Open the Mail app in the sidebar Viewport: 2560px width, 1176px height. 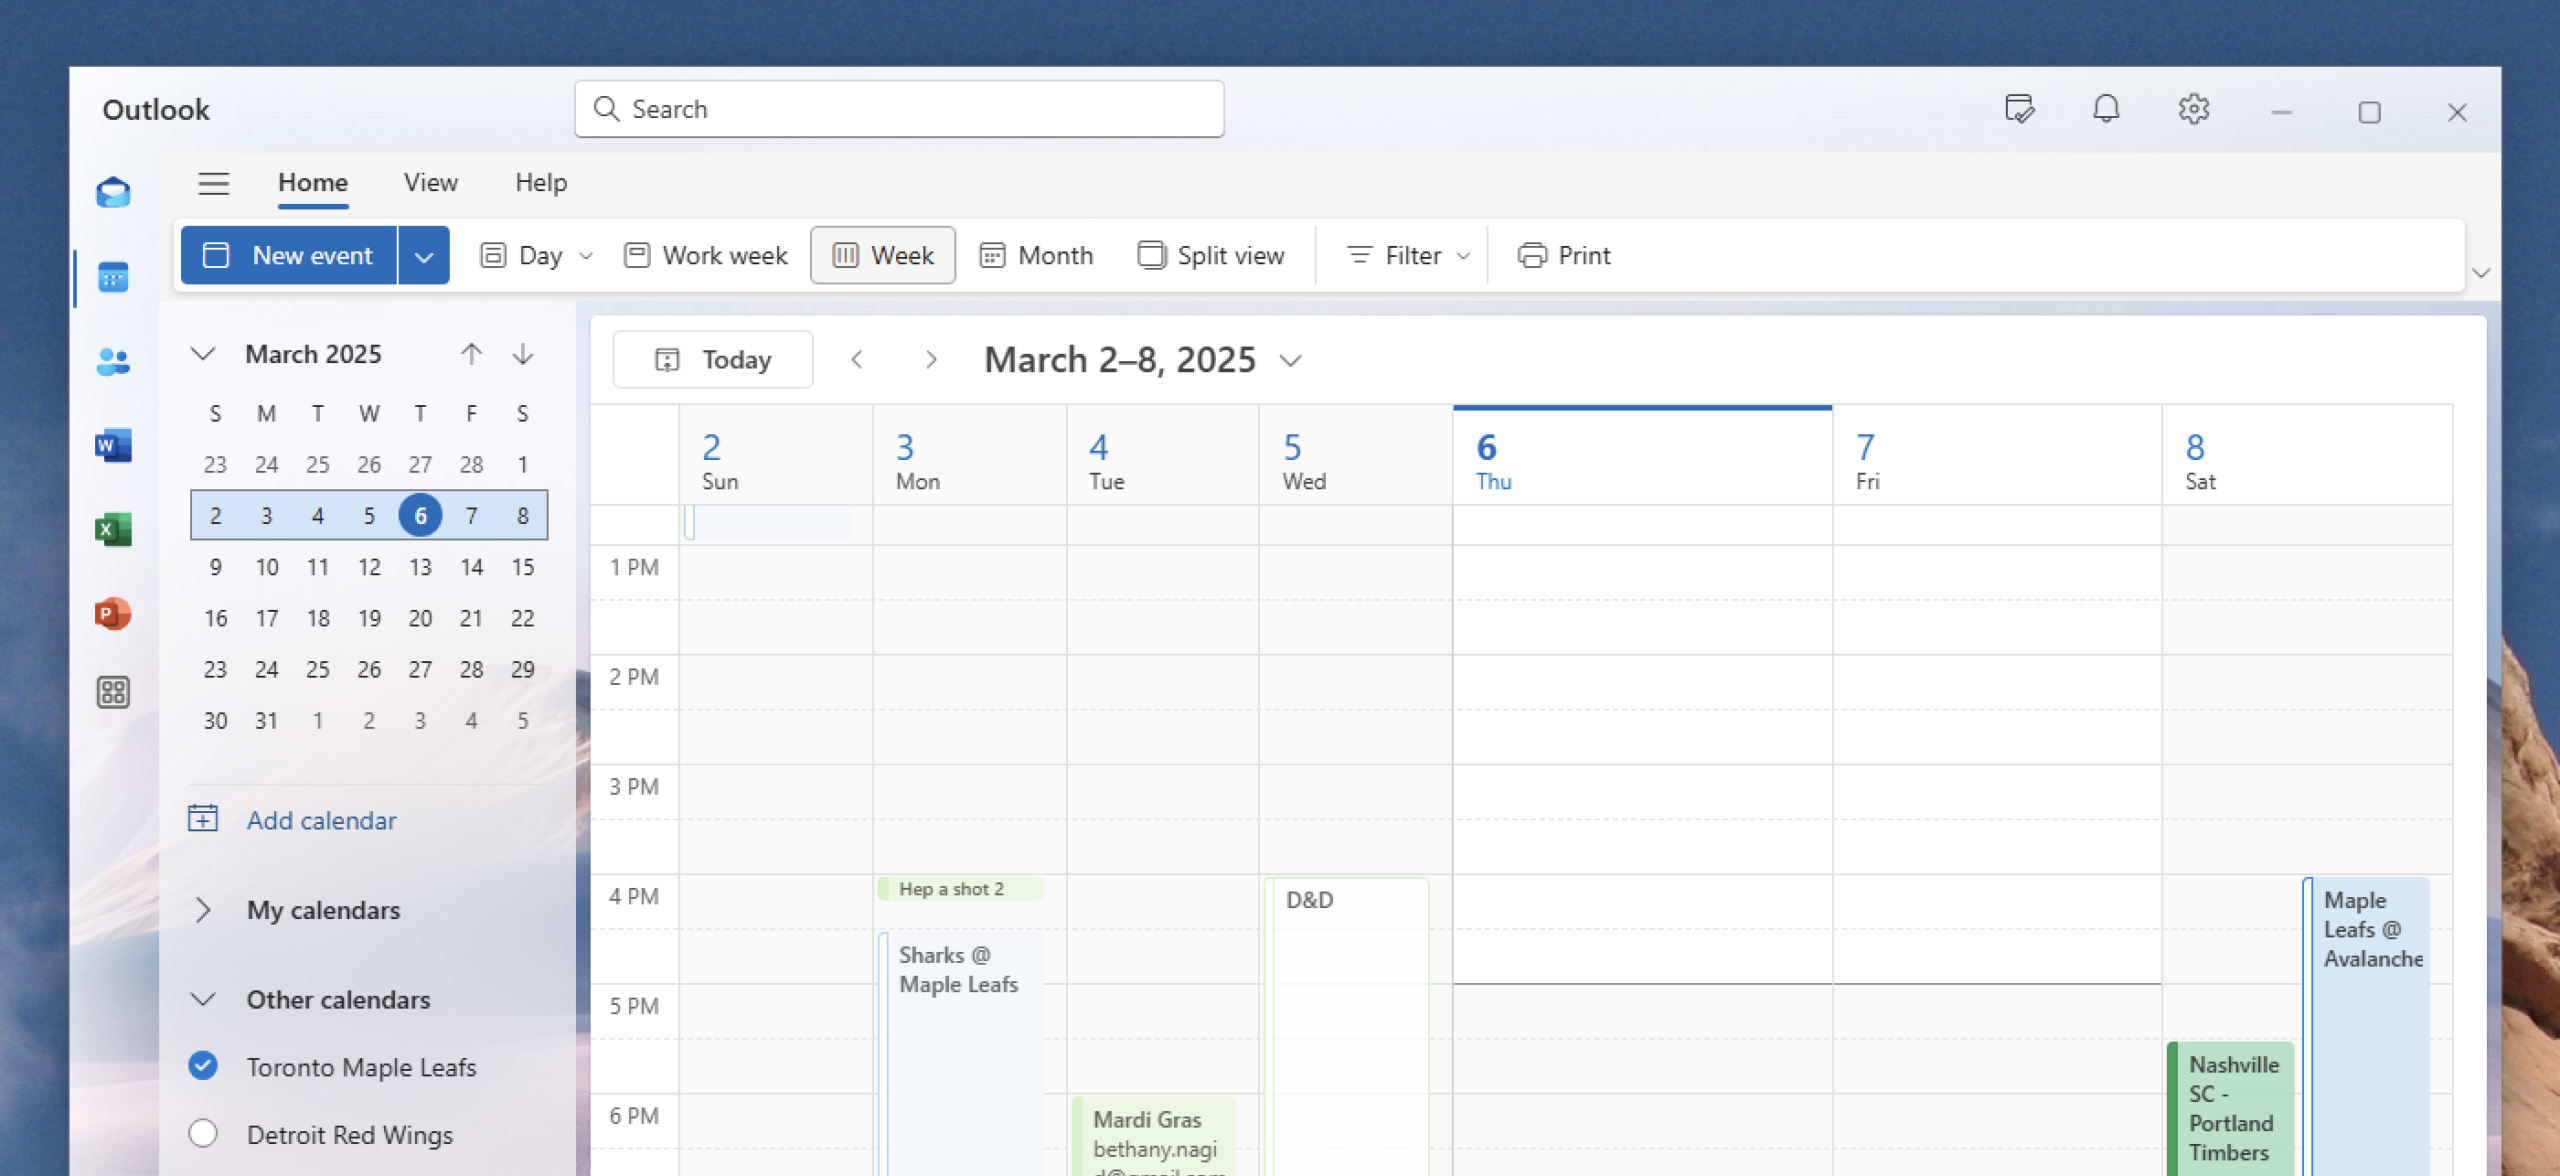113,192
